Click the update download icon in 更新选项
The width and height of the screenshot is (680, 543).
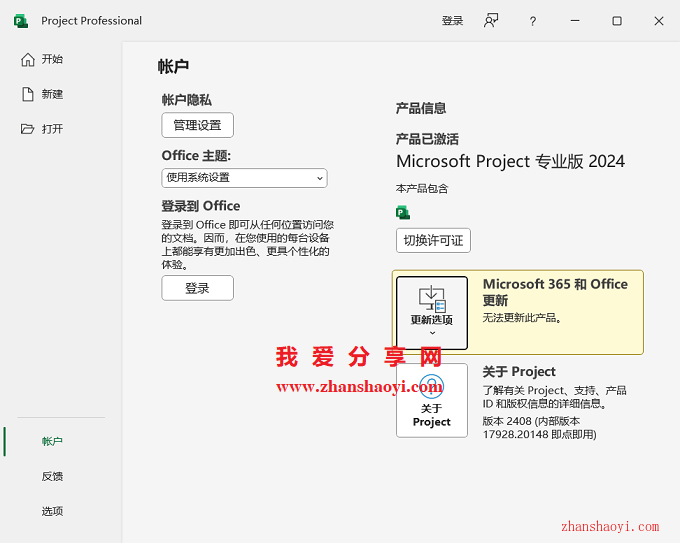pos(432,298)
